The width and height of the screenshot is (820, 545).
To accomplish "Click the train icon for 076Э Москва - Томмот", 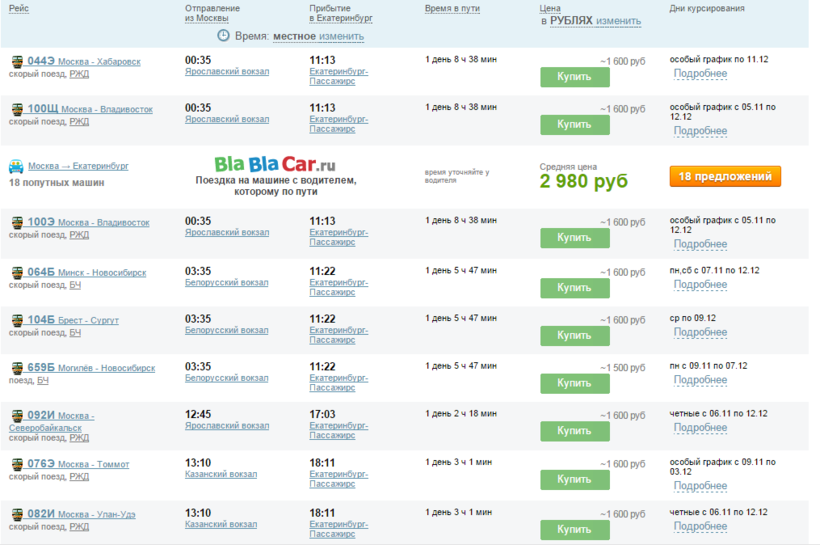I will pos(17,464).
